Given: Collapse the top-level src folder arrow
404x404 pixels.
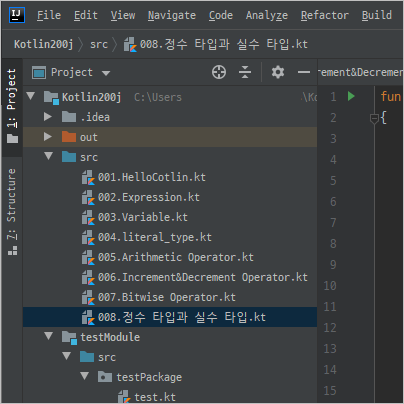Looking at the screenshot, I should coord(49,156).
